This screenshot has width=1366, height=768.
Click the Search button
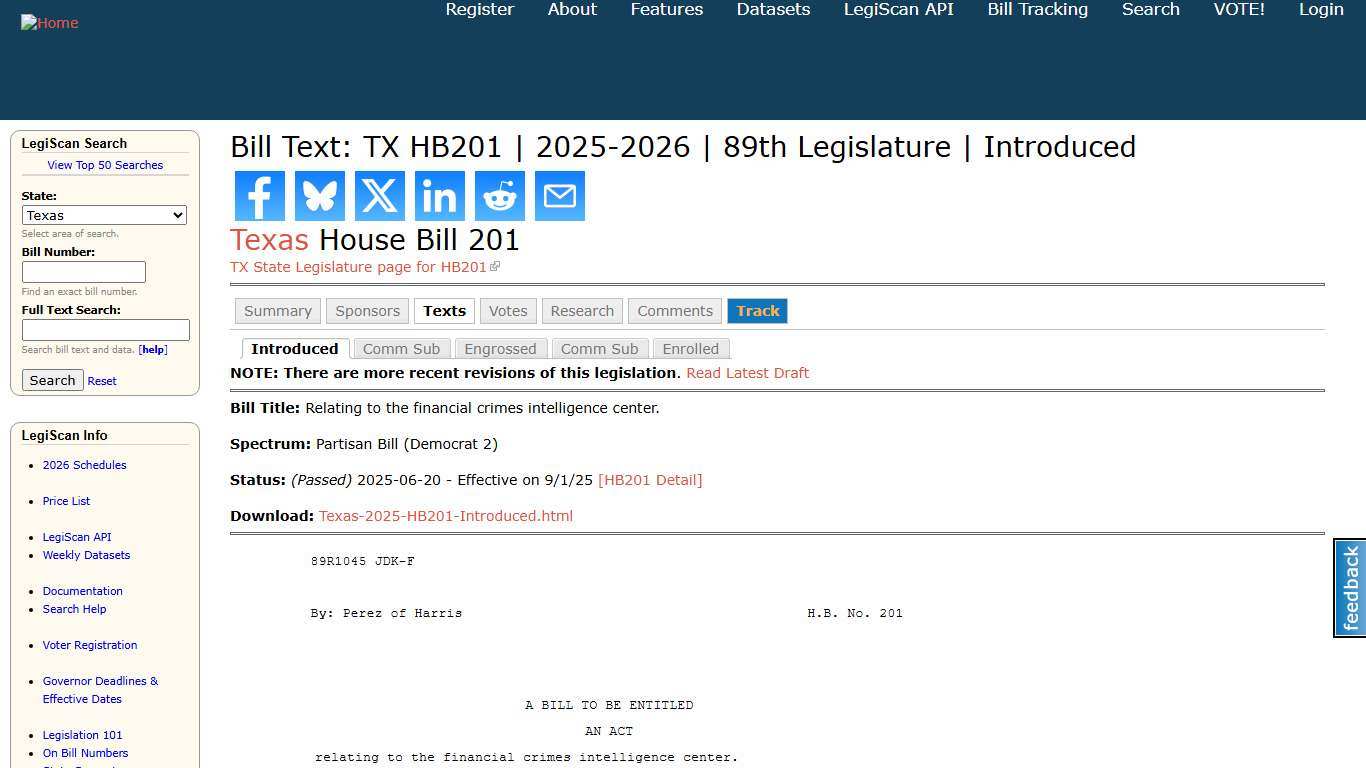pos(52,380)
